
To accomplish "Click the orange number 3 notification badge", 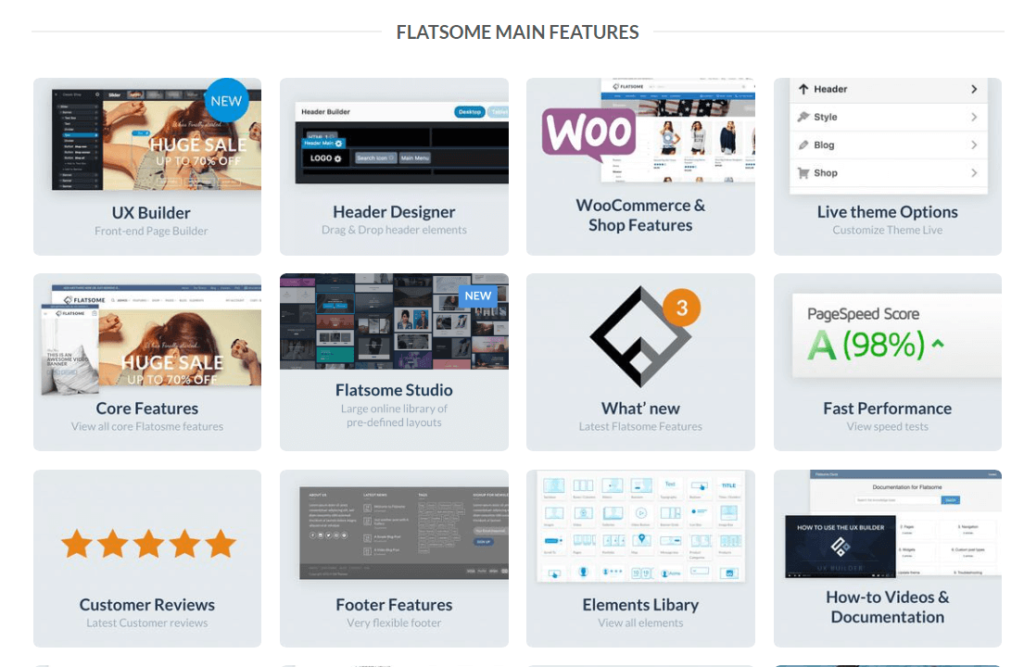I will [682, 308].
